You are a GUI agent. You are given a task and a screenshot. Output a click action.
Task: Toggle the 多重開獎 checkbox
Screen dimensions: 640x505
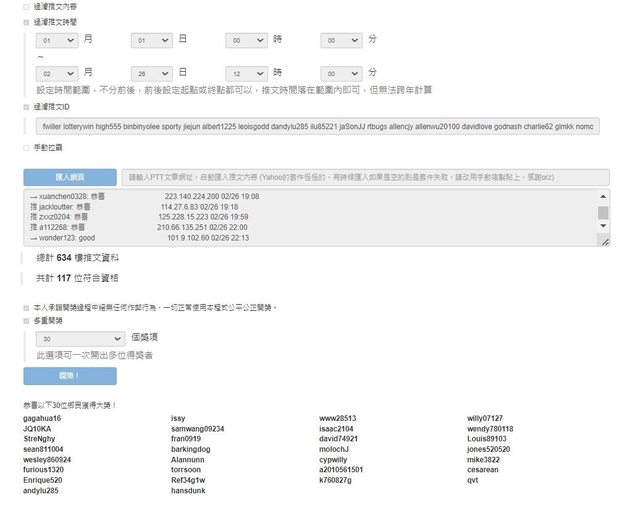click(26, 322)
